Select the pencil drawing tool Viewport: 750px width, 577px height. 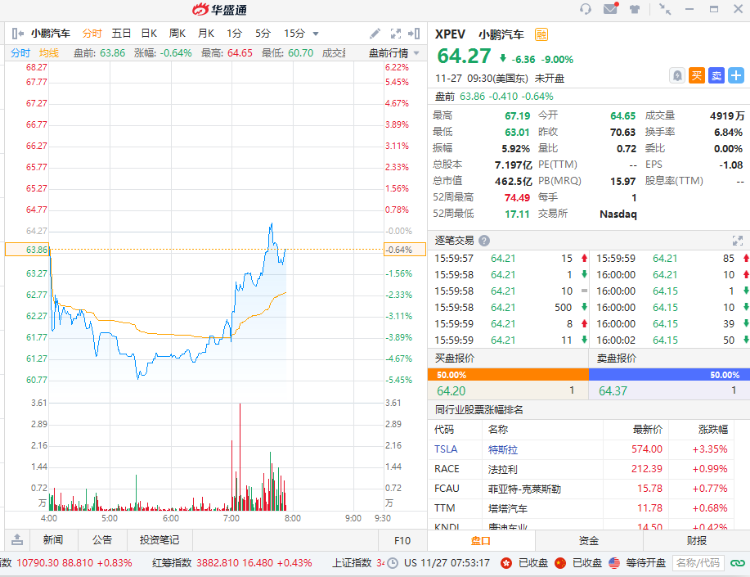coord(375,33)
